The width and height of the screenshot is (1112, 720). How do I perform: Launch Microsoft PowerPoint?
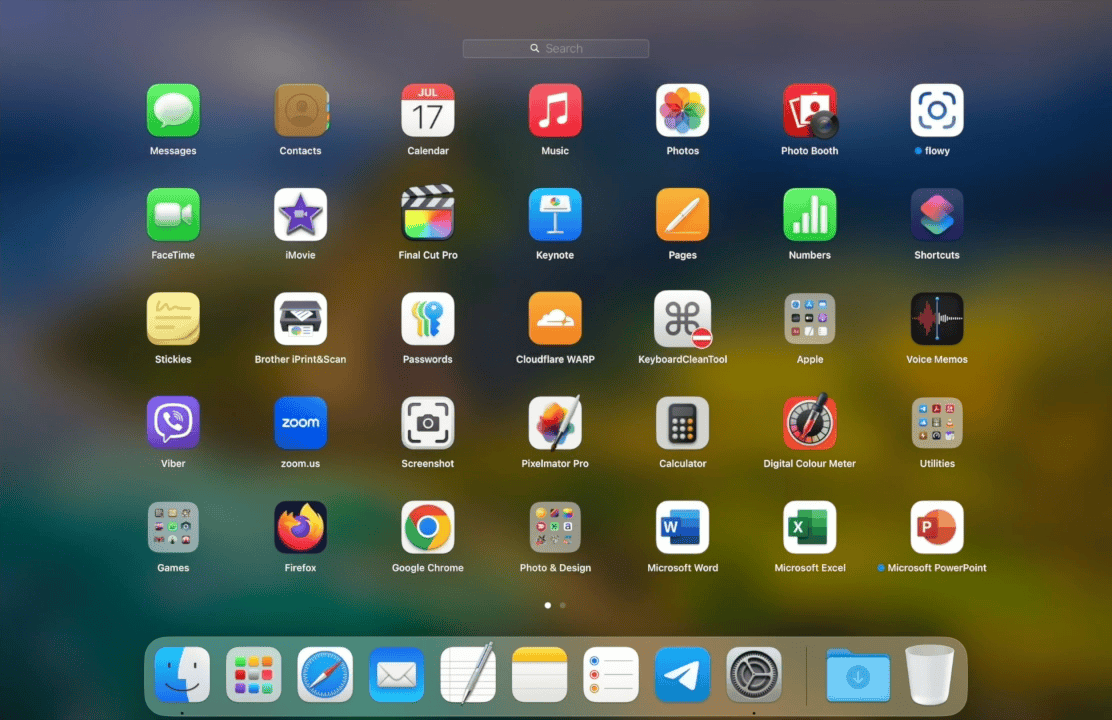(937, 527)
